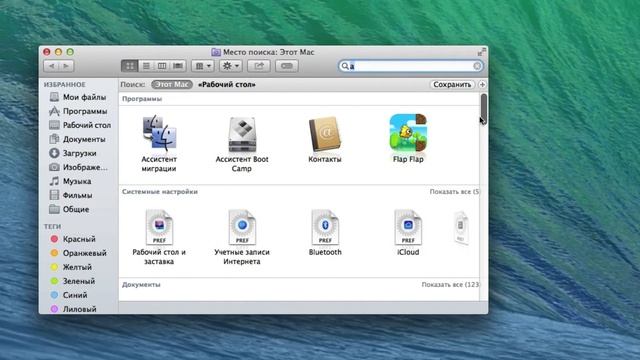The height and width of the screenshot is (360, 640).
Task: Switch search scope to «Рабочий стол»
Action: (227, 84)
